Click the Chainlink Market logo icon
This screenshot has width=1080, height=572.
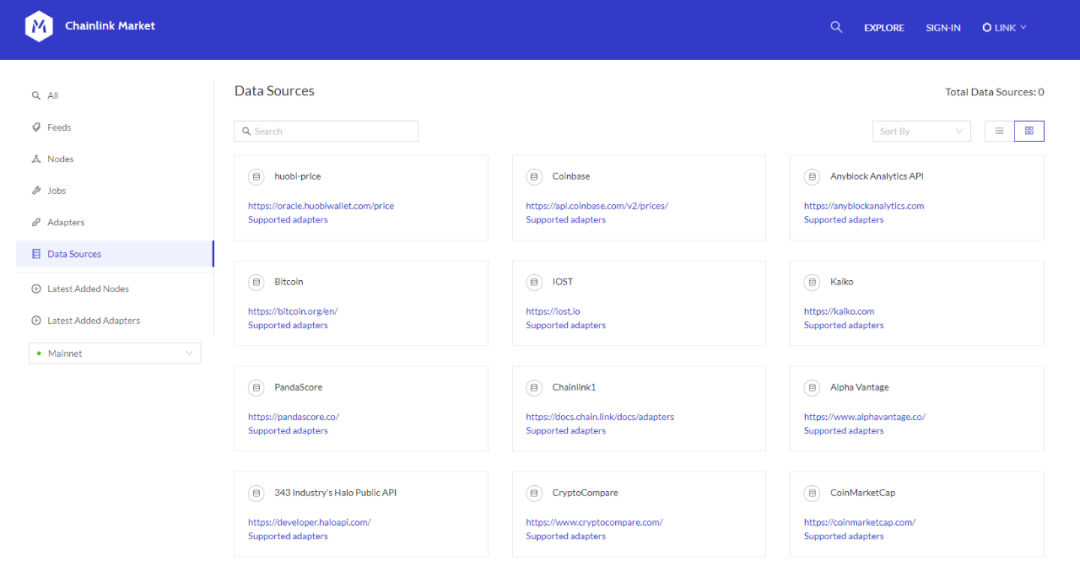click(39, 27)
